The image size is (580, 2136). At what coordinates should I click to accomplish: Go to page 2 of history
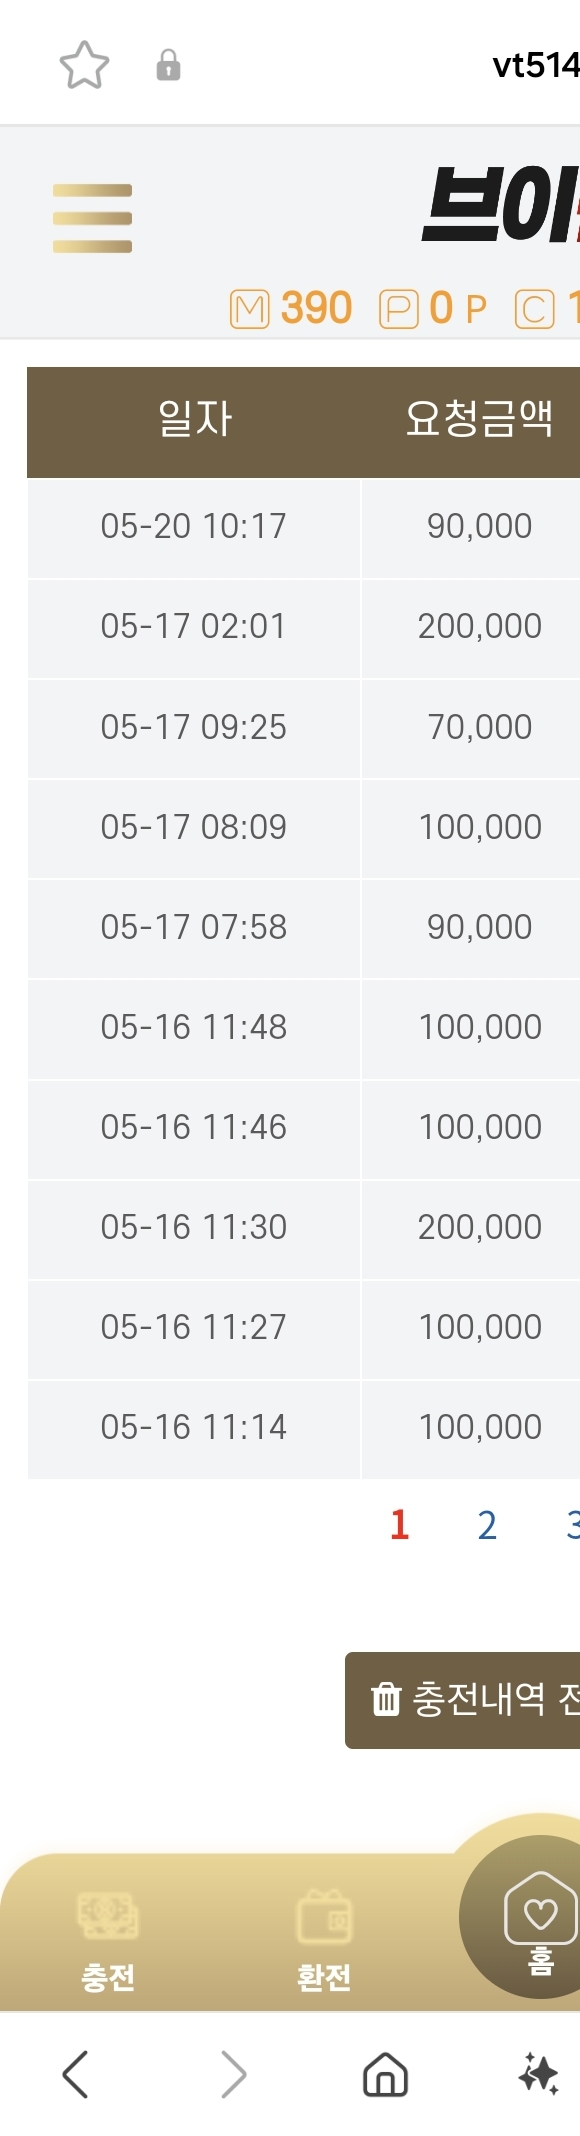tap(487, 1525)
